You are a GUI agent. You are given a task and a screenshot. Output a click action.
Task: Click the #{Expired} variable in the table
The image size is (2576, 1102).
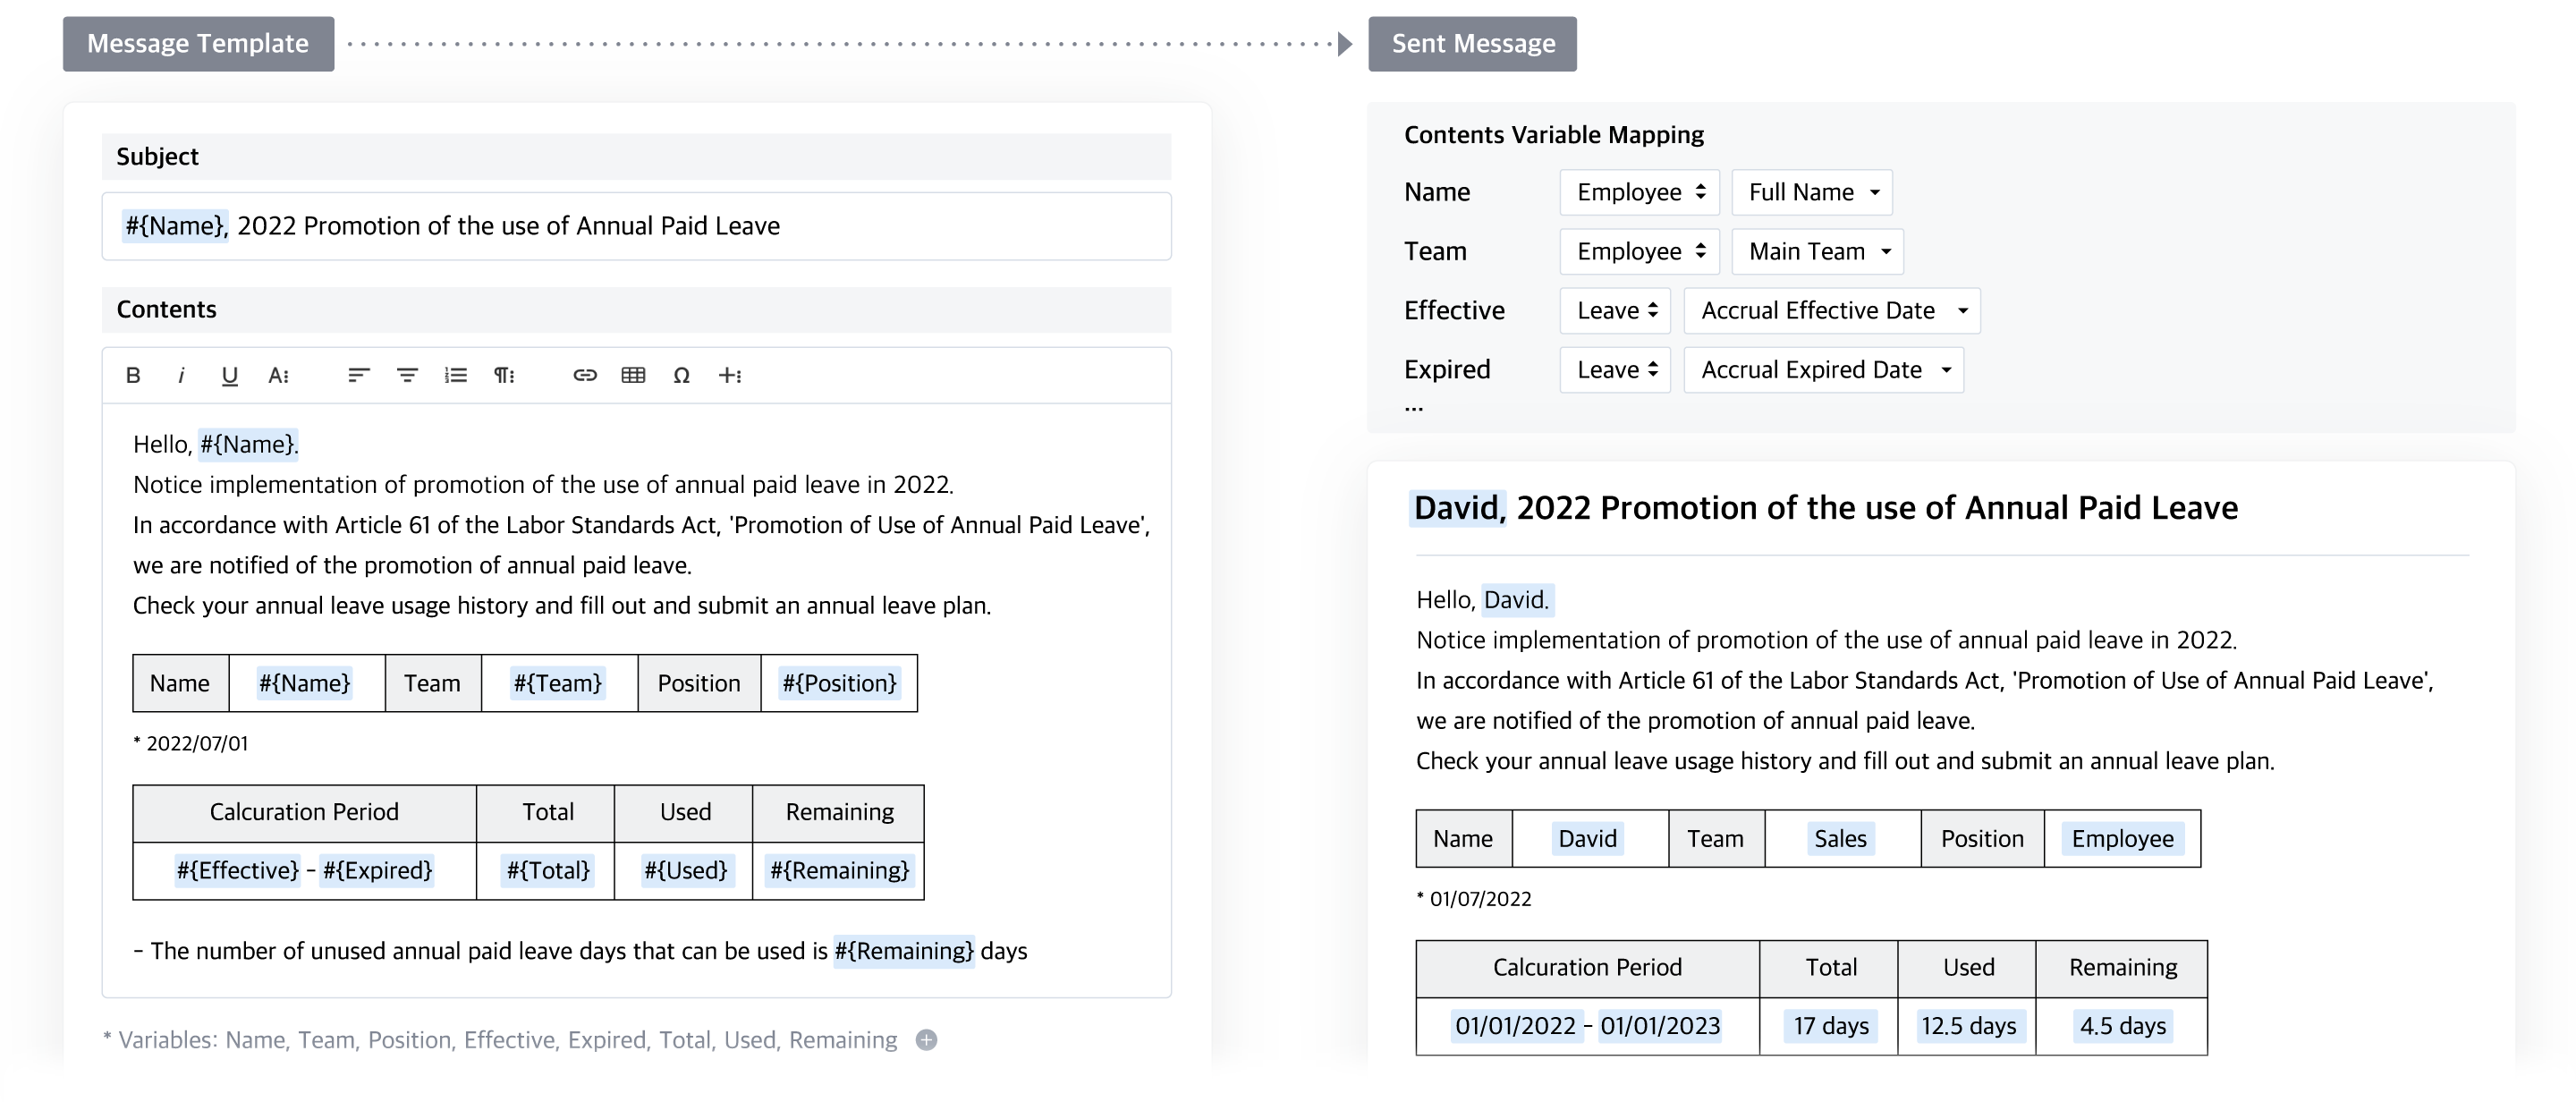tap(377, 870)
